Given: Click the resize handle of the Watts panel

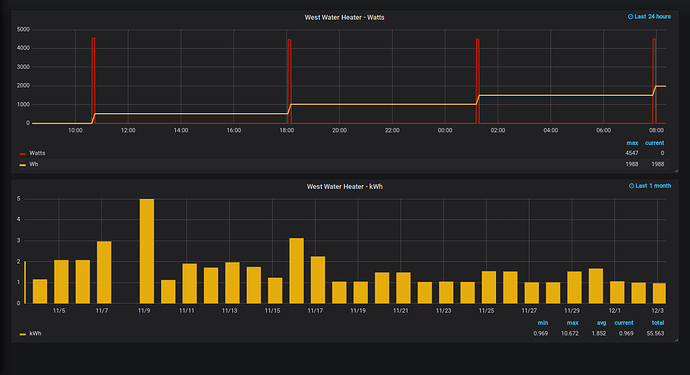Looking at the screenshot, I should coord(676,170).
